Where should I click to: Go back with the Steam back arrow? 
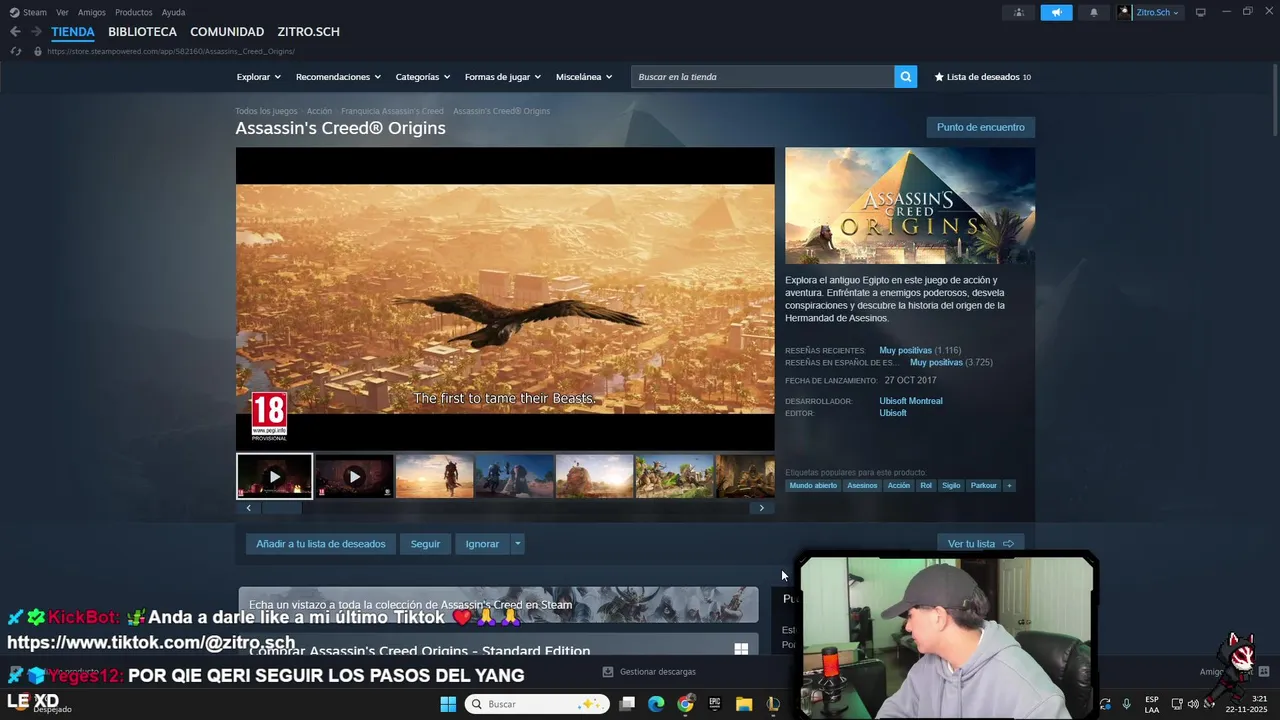click(15, 32)
